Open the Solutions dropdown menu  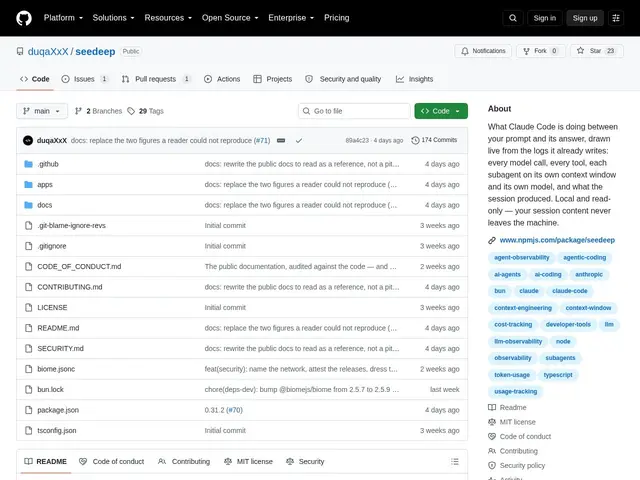[x=113, y=18]
